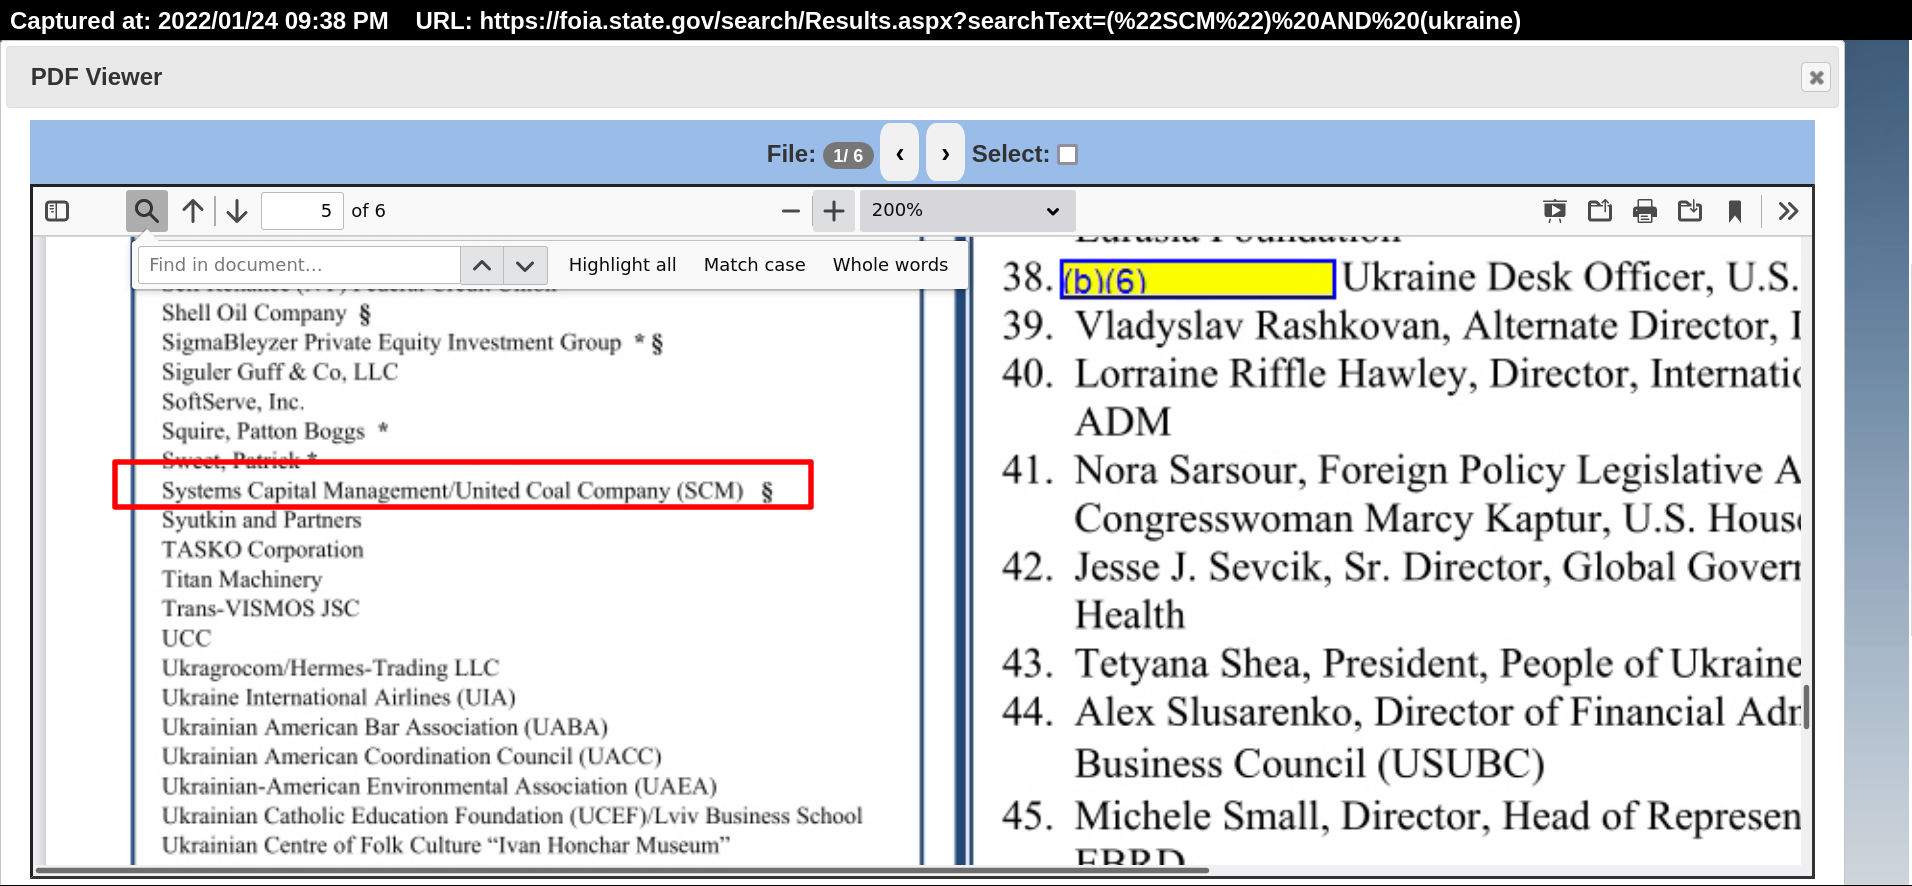Click the UCC entry
This screenshot has height=886, width=1912.
point(187,638)
